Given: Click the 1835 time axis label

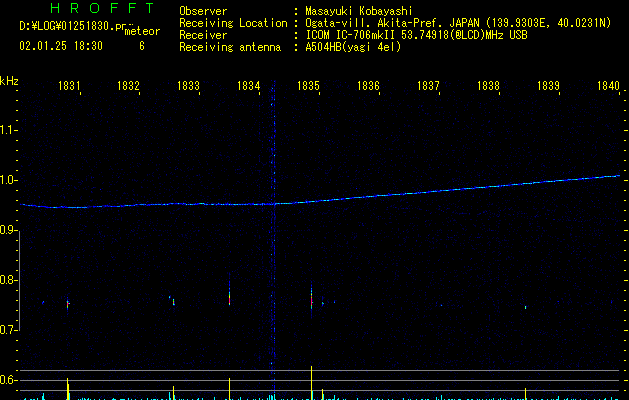Looking at the screenshot, I should pos(308,86).
